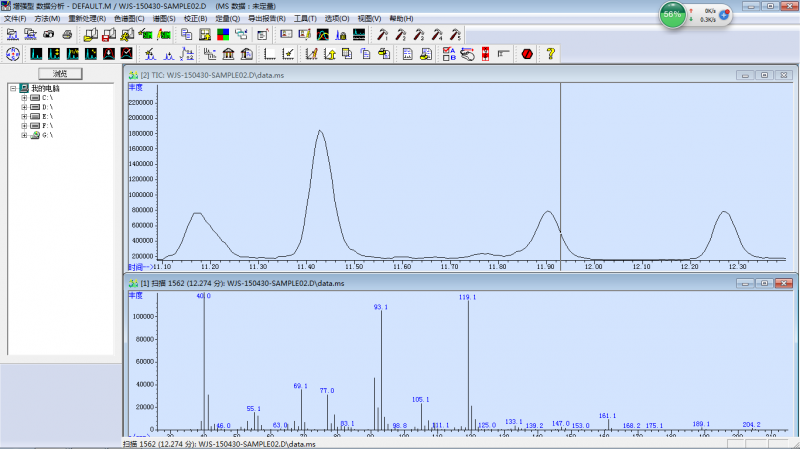This screenshot has height=449, width=800.
Task: Collapse the 我的电脑 root node
Action: (13, 89)
